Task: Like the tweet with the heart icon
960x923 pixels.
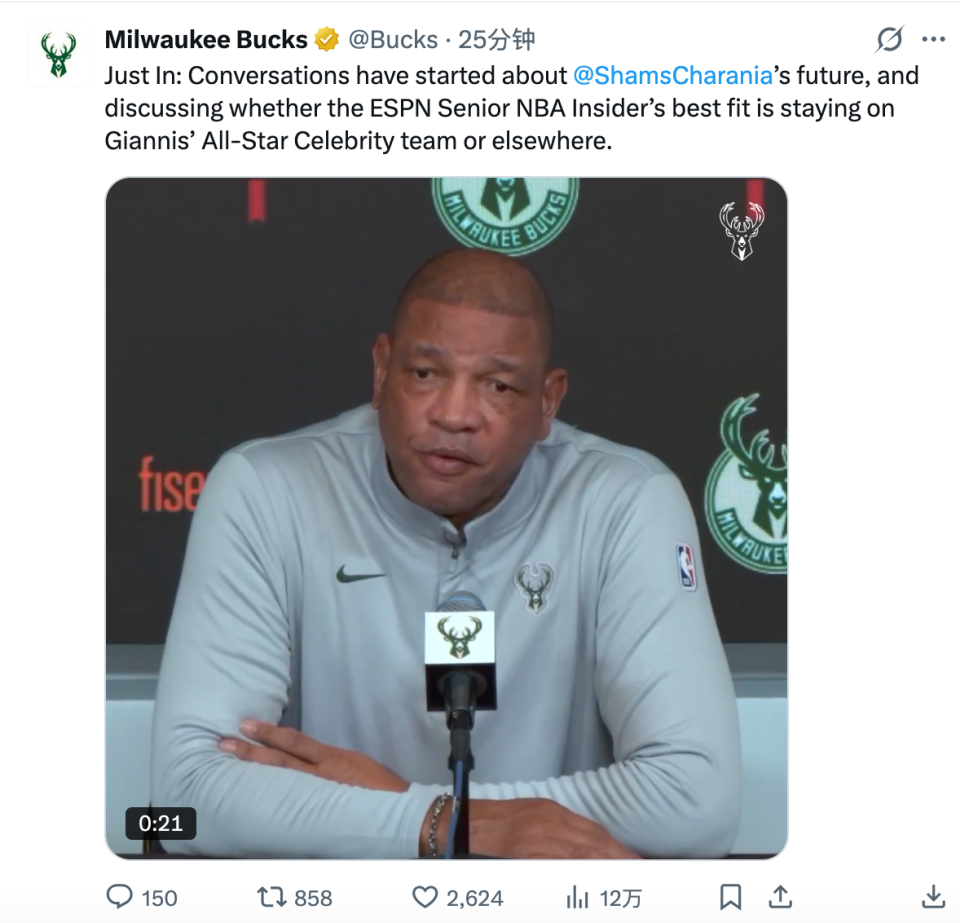Action: coord(426,896)
